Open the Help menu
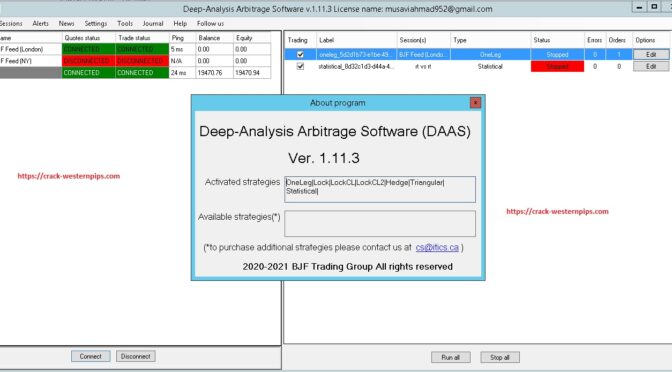The height and width of the screenshot is (372, 672). (180, 24)
